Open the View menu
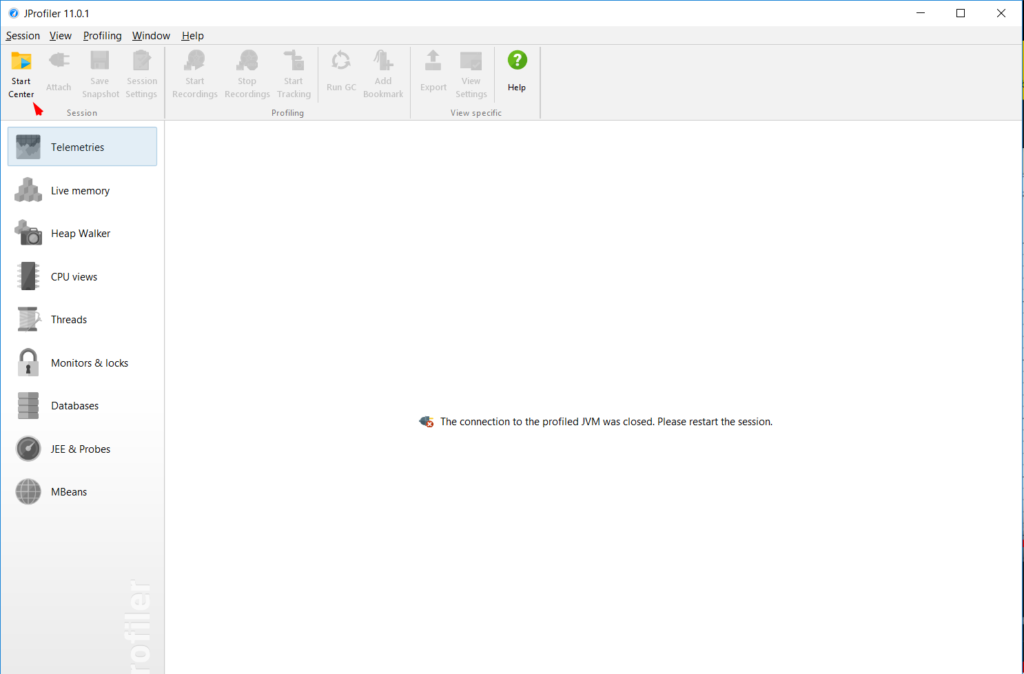This screenshot has height=674, width=1024. [61, 36]
